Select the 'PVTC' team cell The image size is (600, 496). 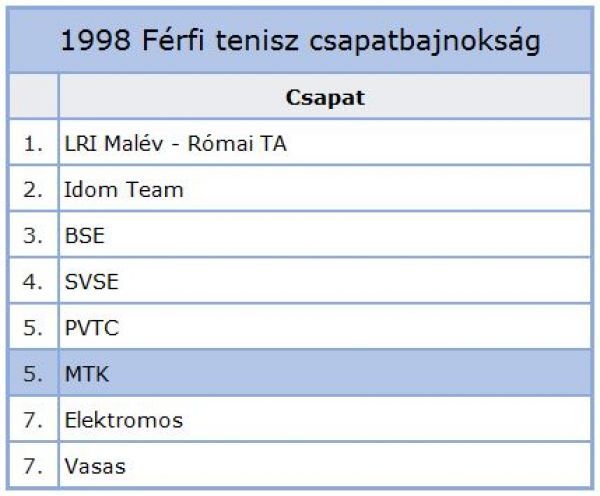[x=325, y=327]
